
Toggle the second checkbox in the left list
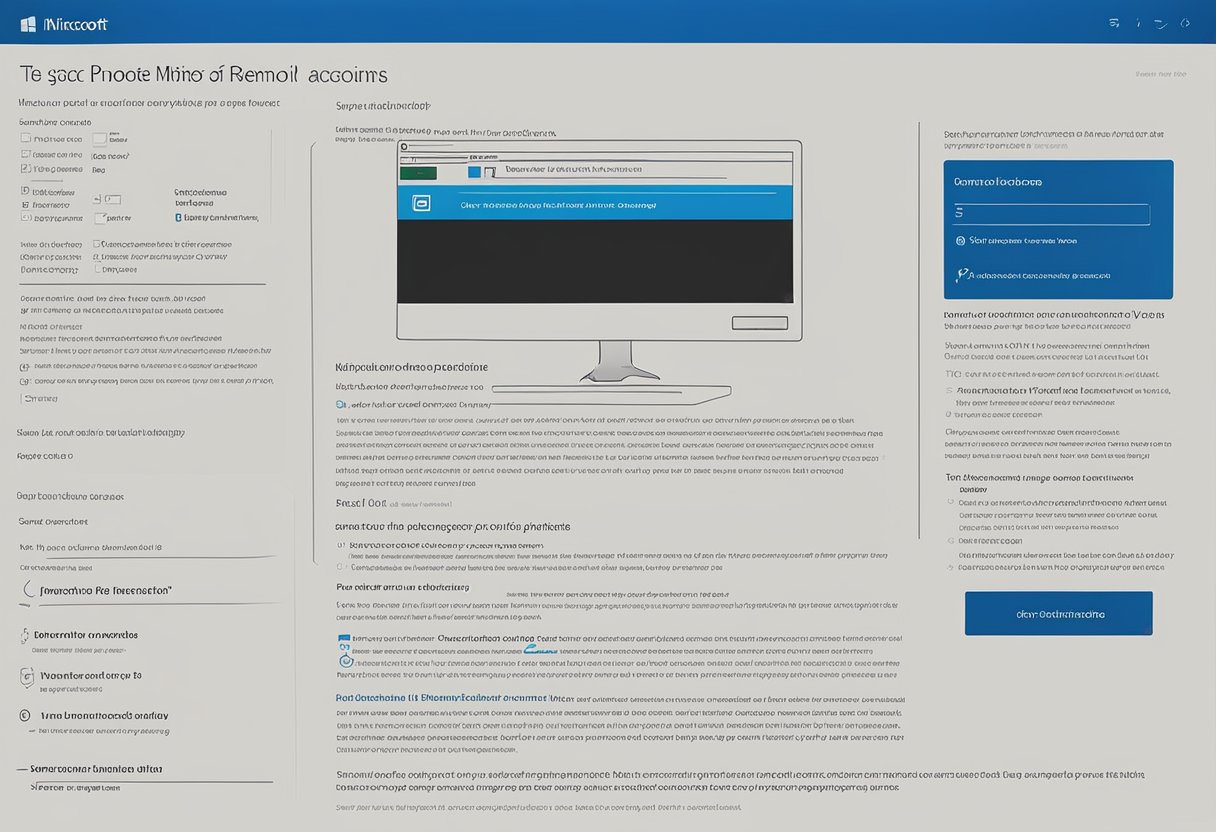(26, 155)
